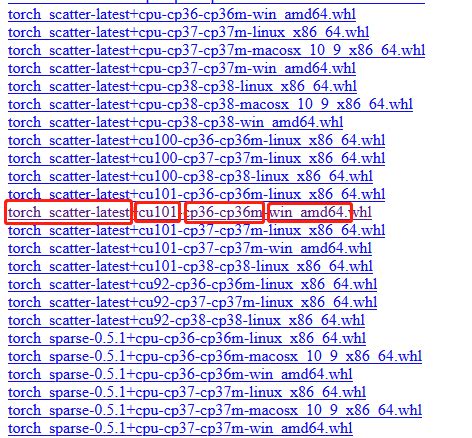The image size is (472, 438).
Task: Download torch_scatter-latest+cu92-cp36-cp36m-linux_x86_64.whl
Action: point(193,284)
